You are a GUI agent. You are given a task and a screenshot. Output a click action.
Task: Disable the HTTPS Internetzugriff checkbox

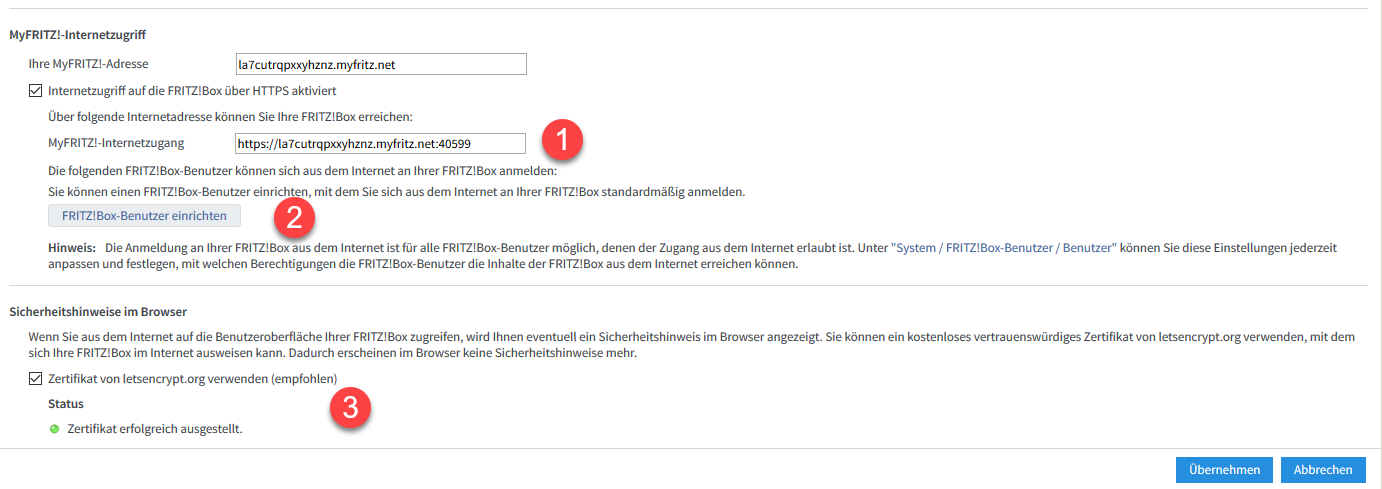pyautogui.click(x=36, y=90)
